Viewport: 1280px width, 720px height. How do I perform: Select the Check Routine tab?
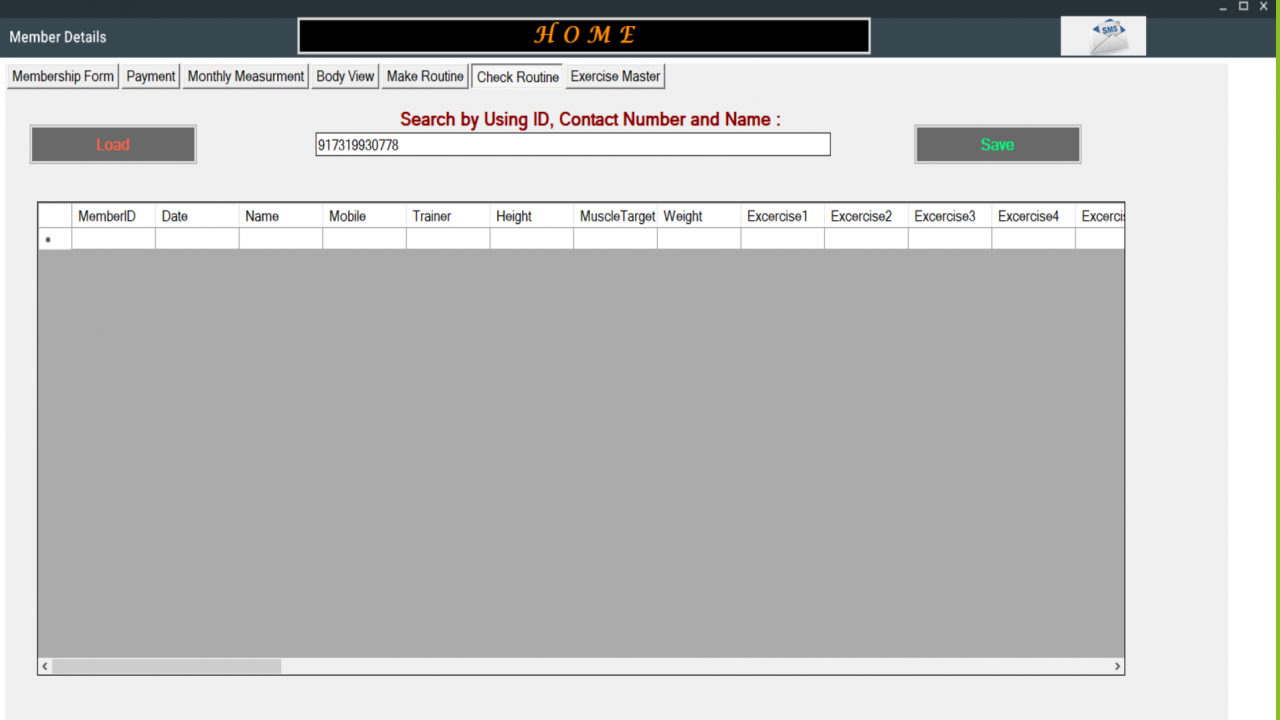(518, 76)
